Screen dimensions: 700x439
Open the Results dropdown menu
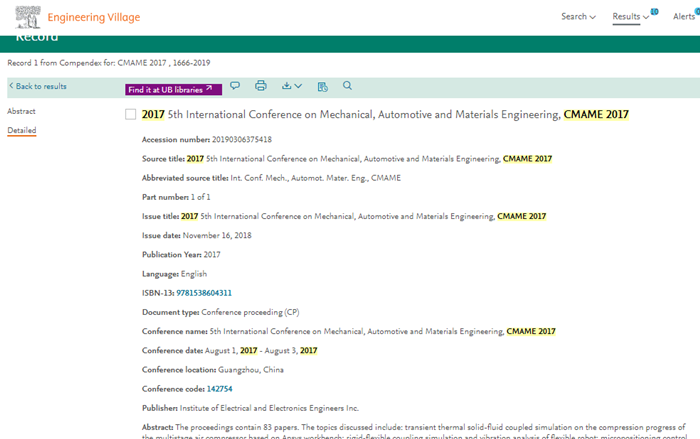pyautogui.click(x=630, y=17)
